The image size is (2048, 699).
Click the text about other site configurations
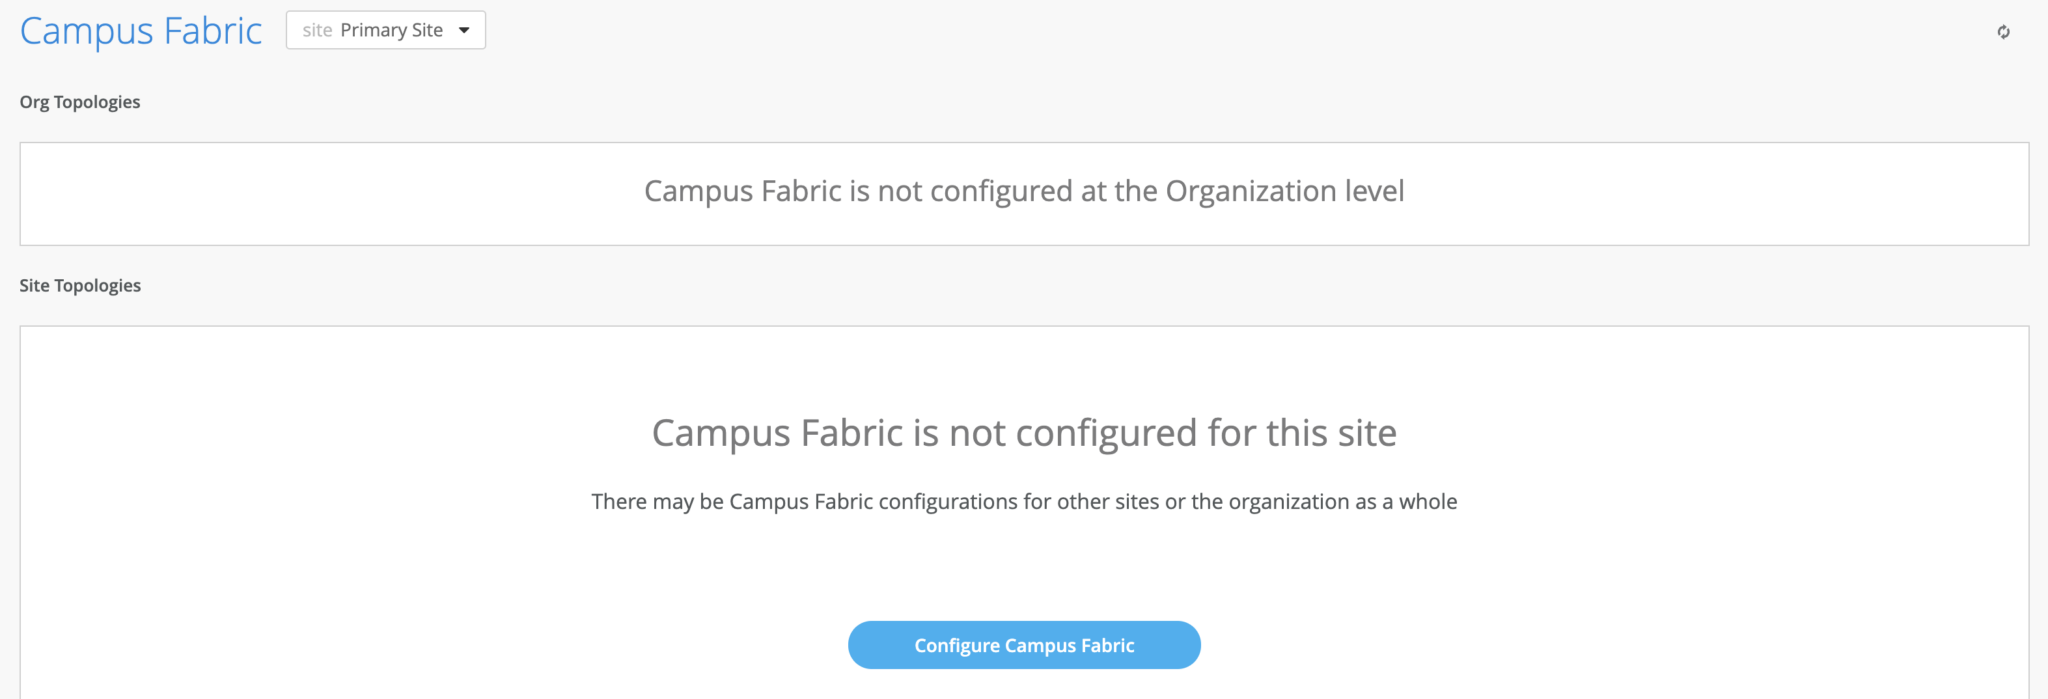1023,501
